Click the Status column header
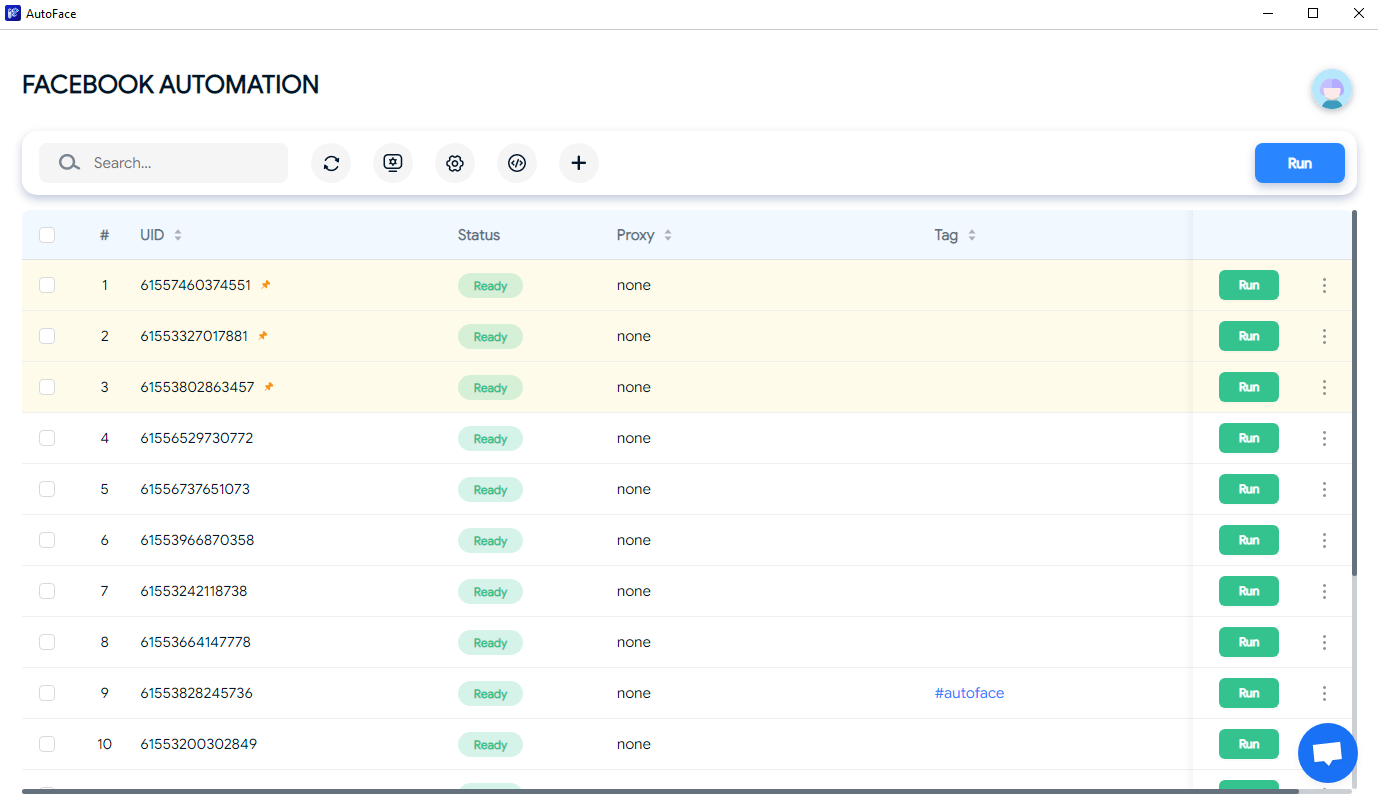Viewport: 1378px width, 798px height. (x=479, y=235)
